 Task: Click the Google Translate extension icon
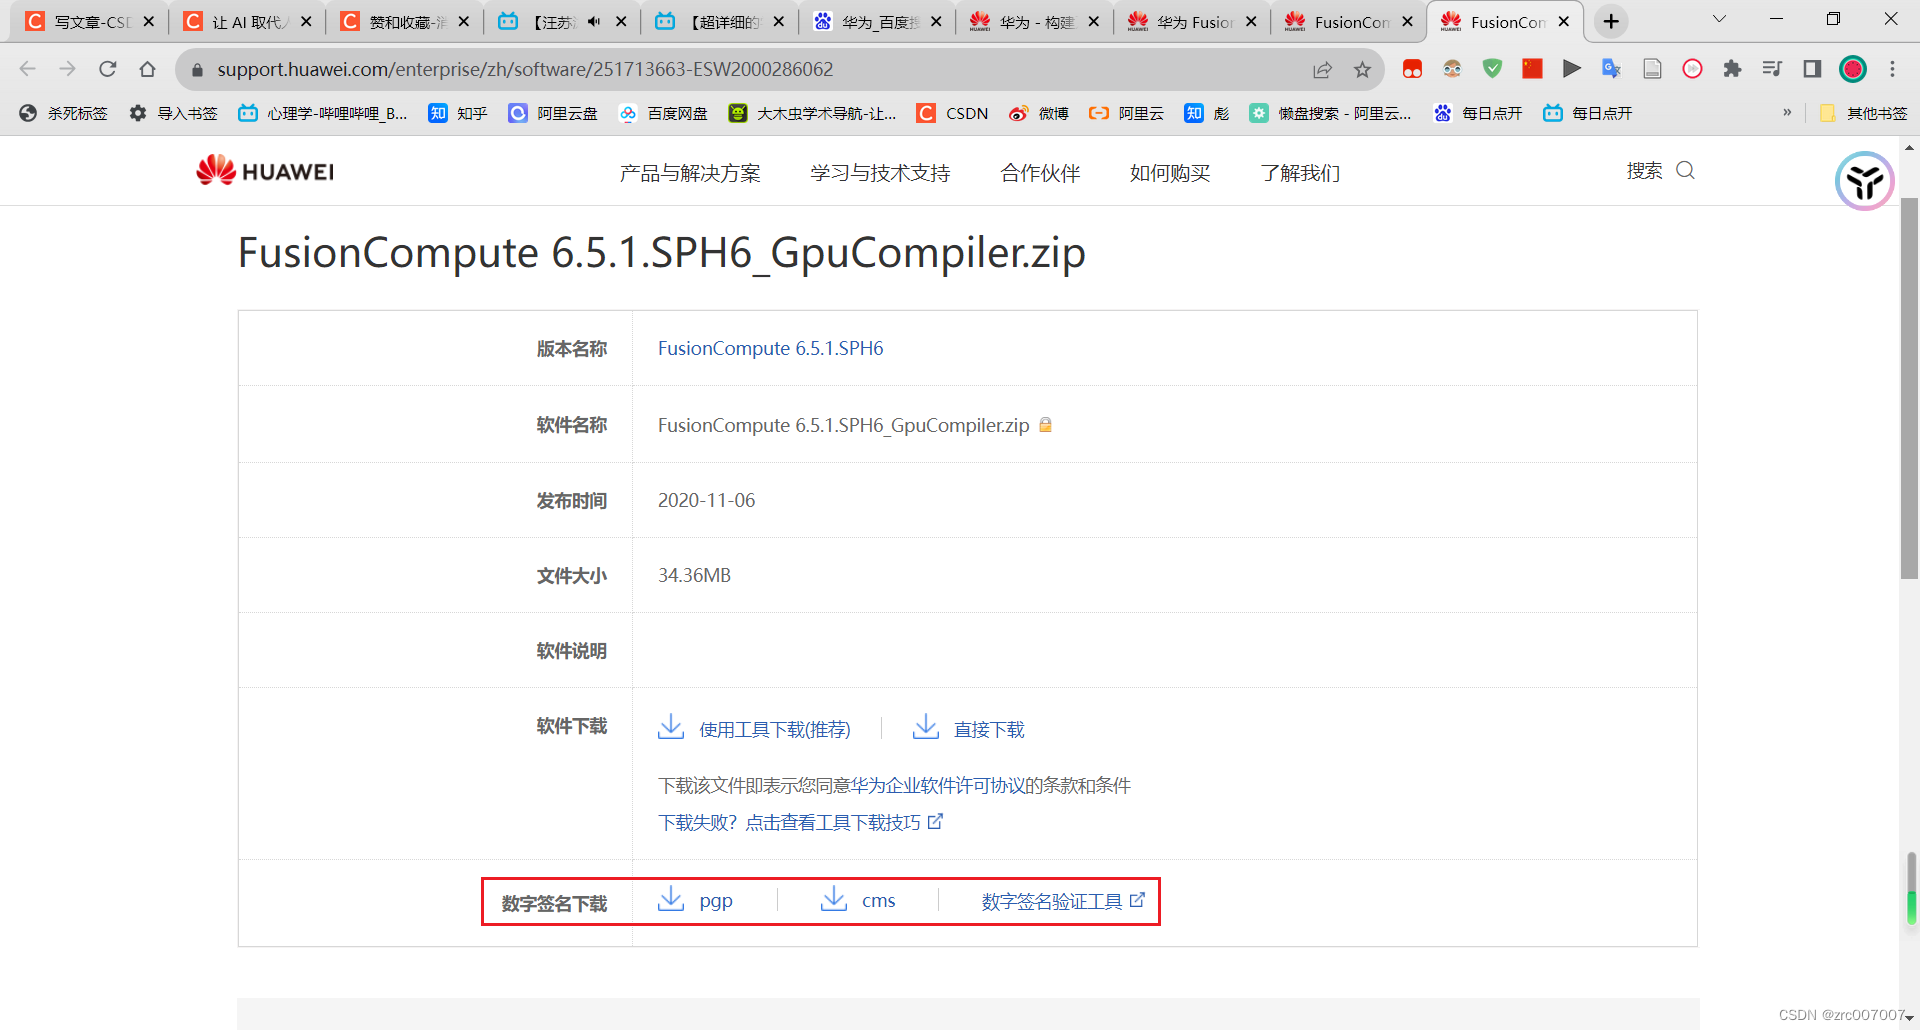click(x=1612, y=69)
